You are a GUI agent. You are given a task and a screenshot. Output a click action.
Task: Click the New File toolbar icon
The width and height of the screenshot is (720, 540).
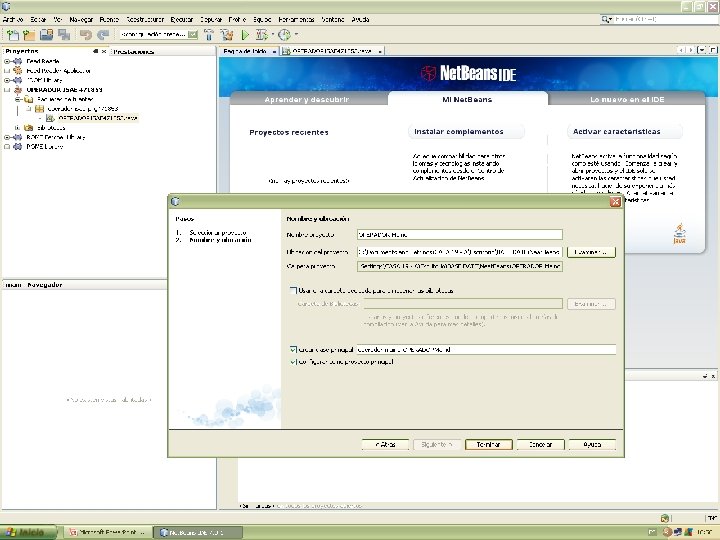(x=13, y=35)
